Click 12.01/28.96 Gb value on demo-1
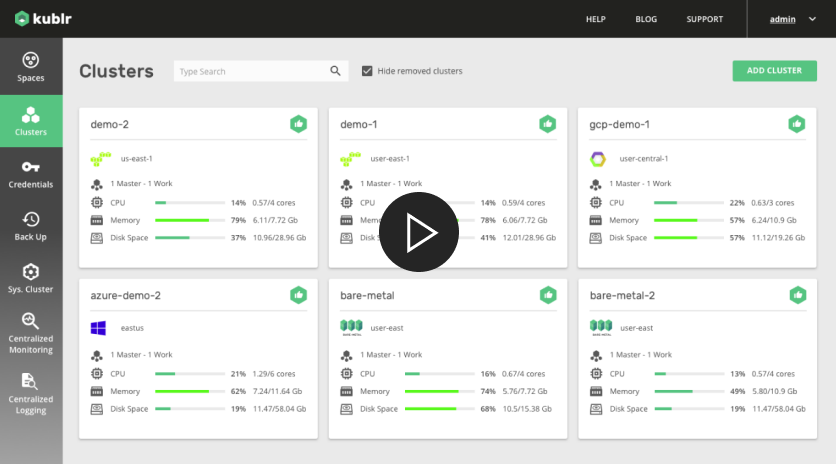Image resolution: width=836 pixels, height=464 pixels. pos(529,238)
